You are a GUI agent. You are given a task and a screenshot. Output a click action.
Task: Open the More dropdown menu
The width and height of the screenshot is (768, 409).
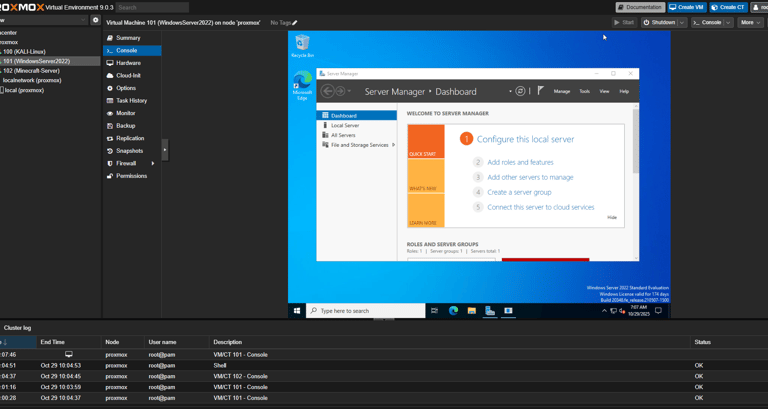click(x=750, y=23)
